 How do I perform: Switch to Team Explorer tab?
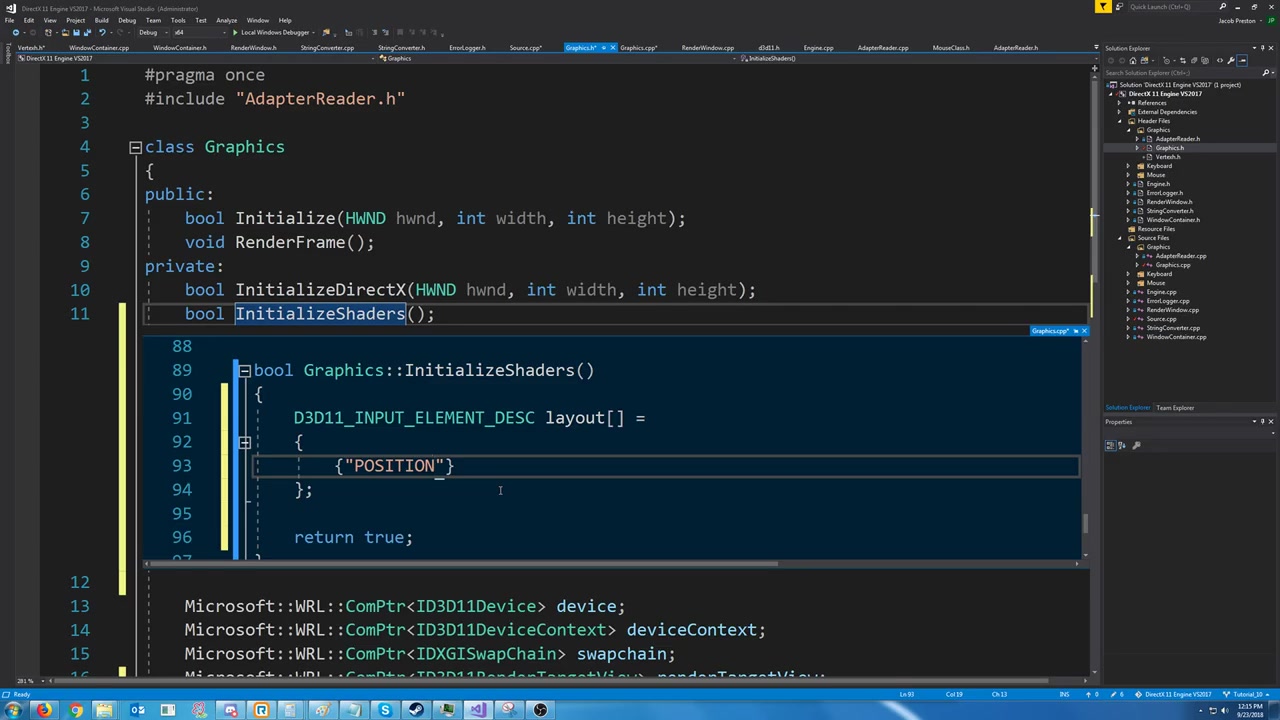(1175, 408)
